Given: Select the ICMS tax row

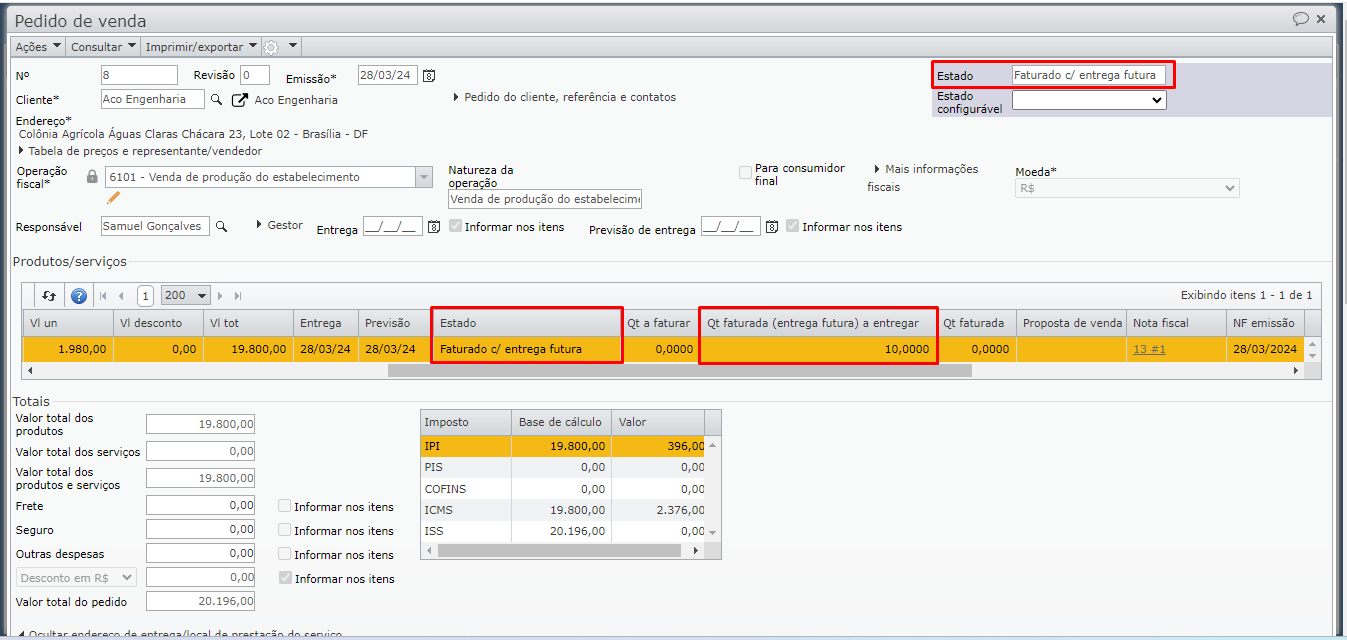Looking at the screenshot, I should [562, 510].
